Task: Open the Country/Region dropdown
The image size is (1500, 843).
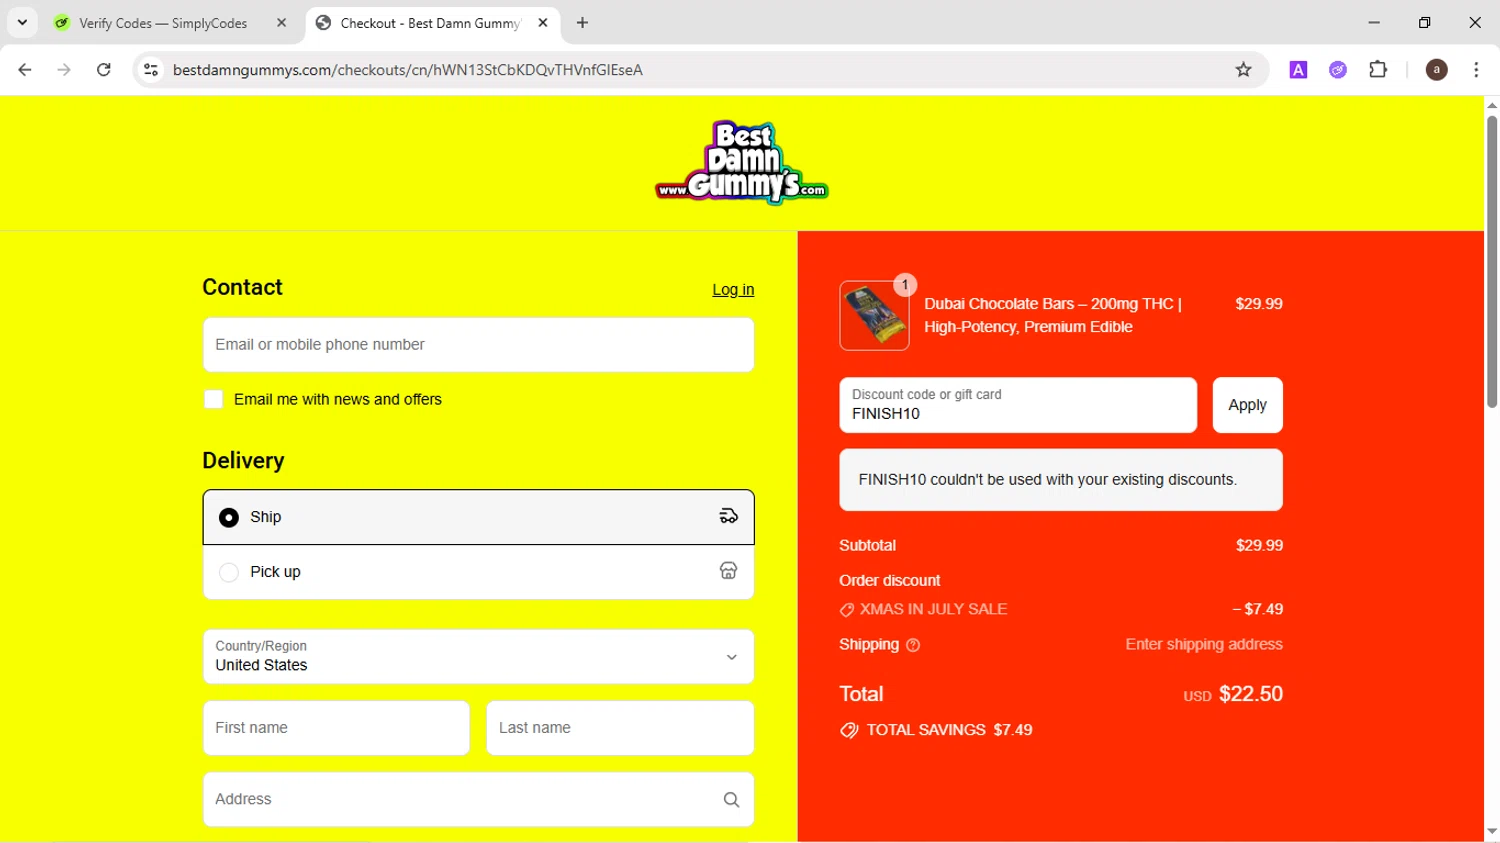Action: tap(478, 657)
